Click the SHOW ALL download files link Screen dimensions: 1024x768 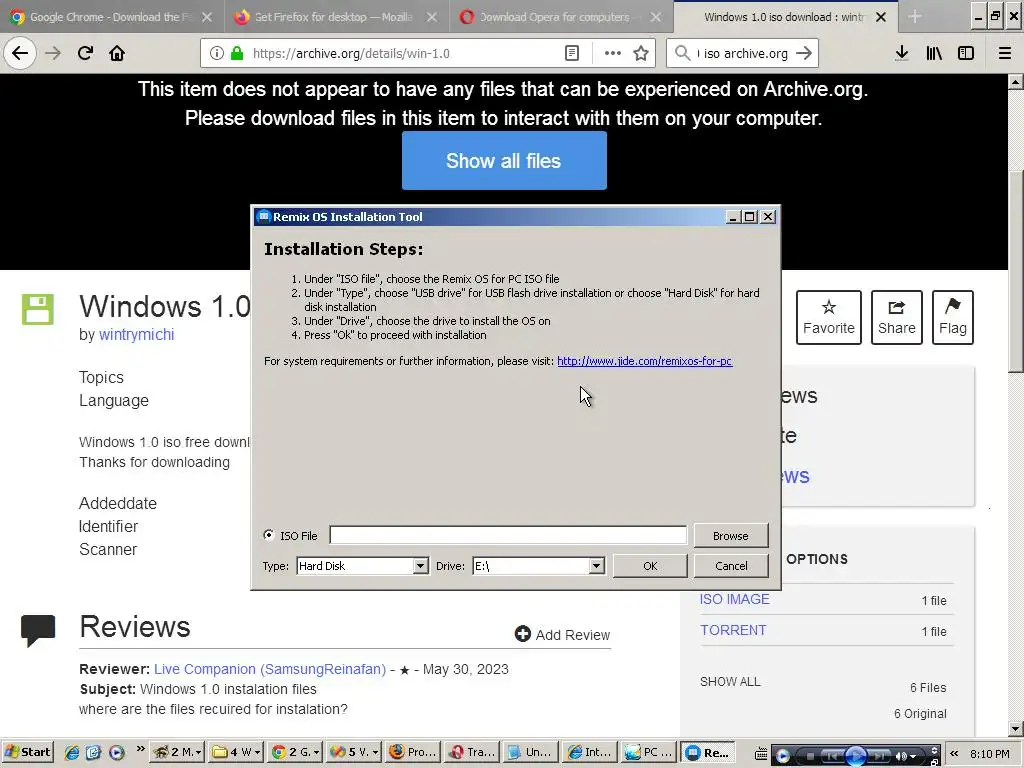click(730, 682)
